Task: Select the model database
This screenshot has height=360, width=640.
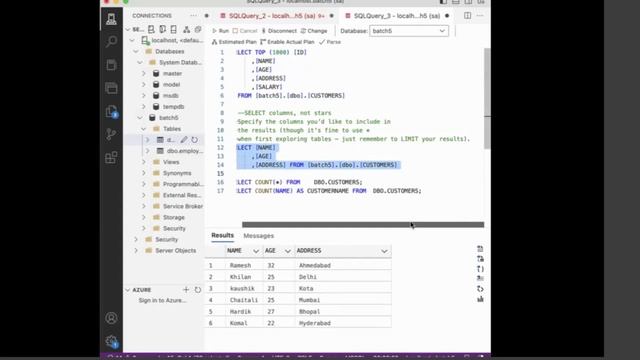Action: click(171, 84)
